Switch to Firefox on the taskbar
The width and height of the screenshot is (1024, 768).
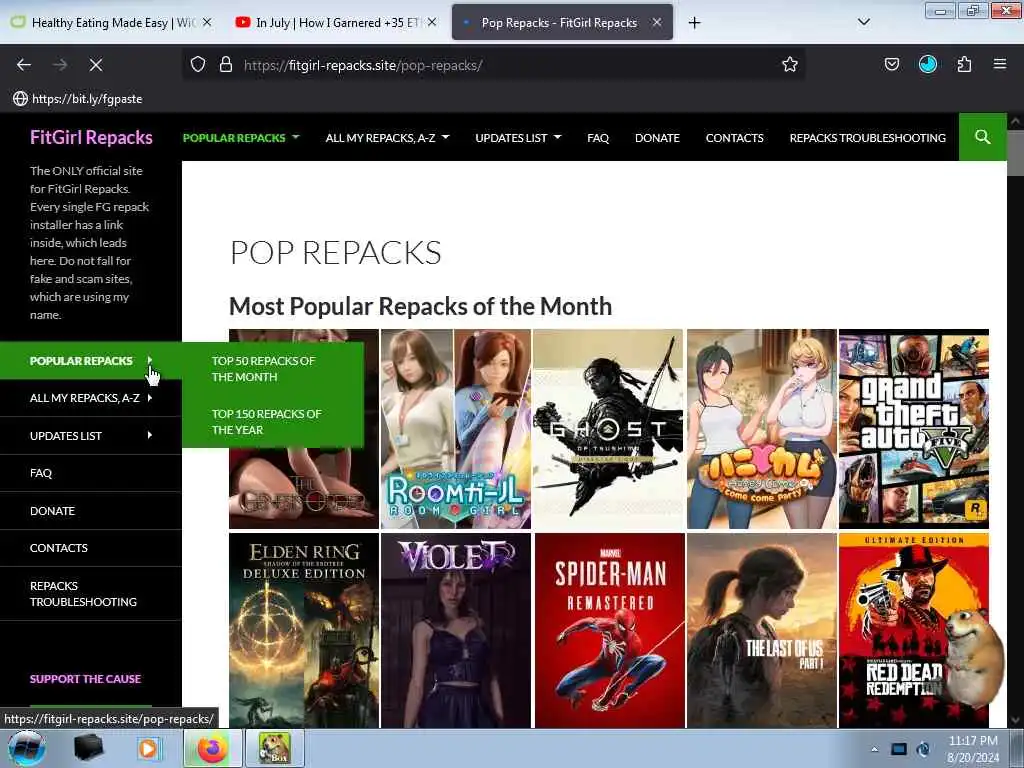(211, 748)
